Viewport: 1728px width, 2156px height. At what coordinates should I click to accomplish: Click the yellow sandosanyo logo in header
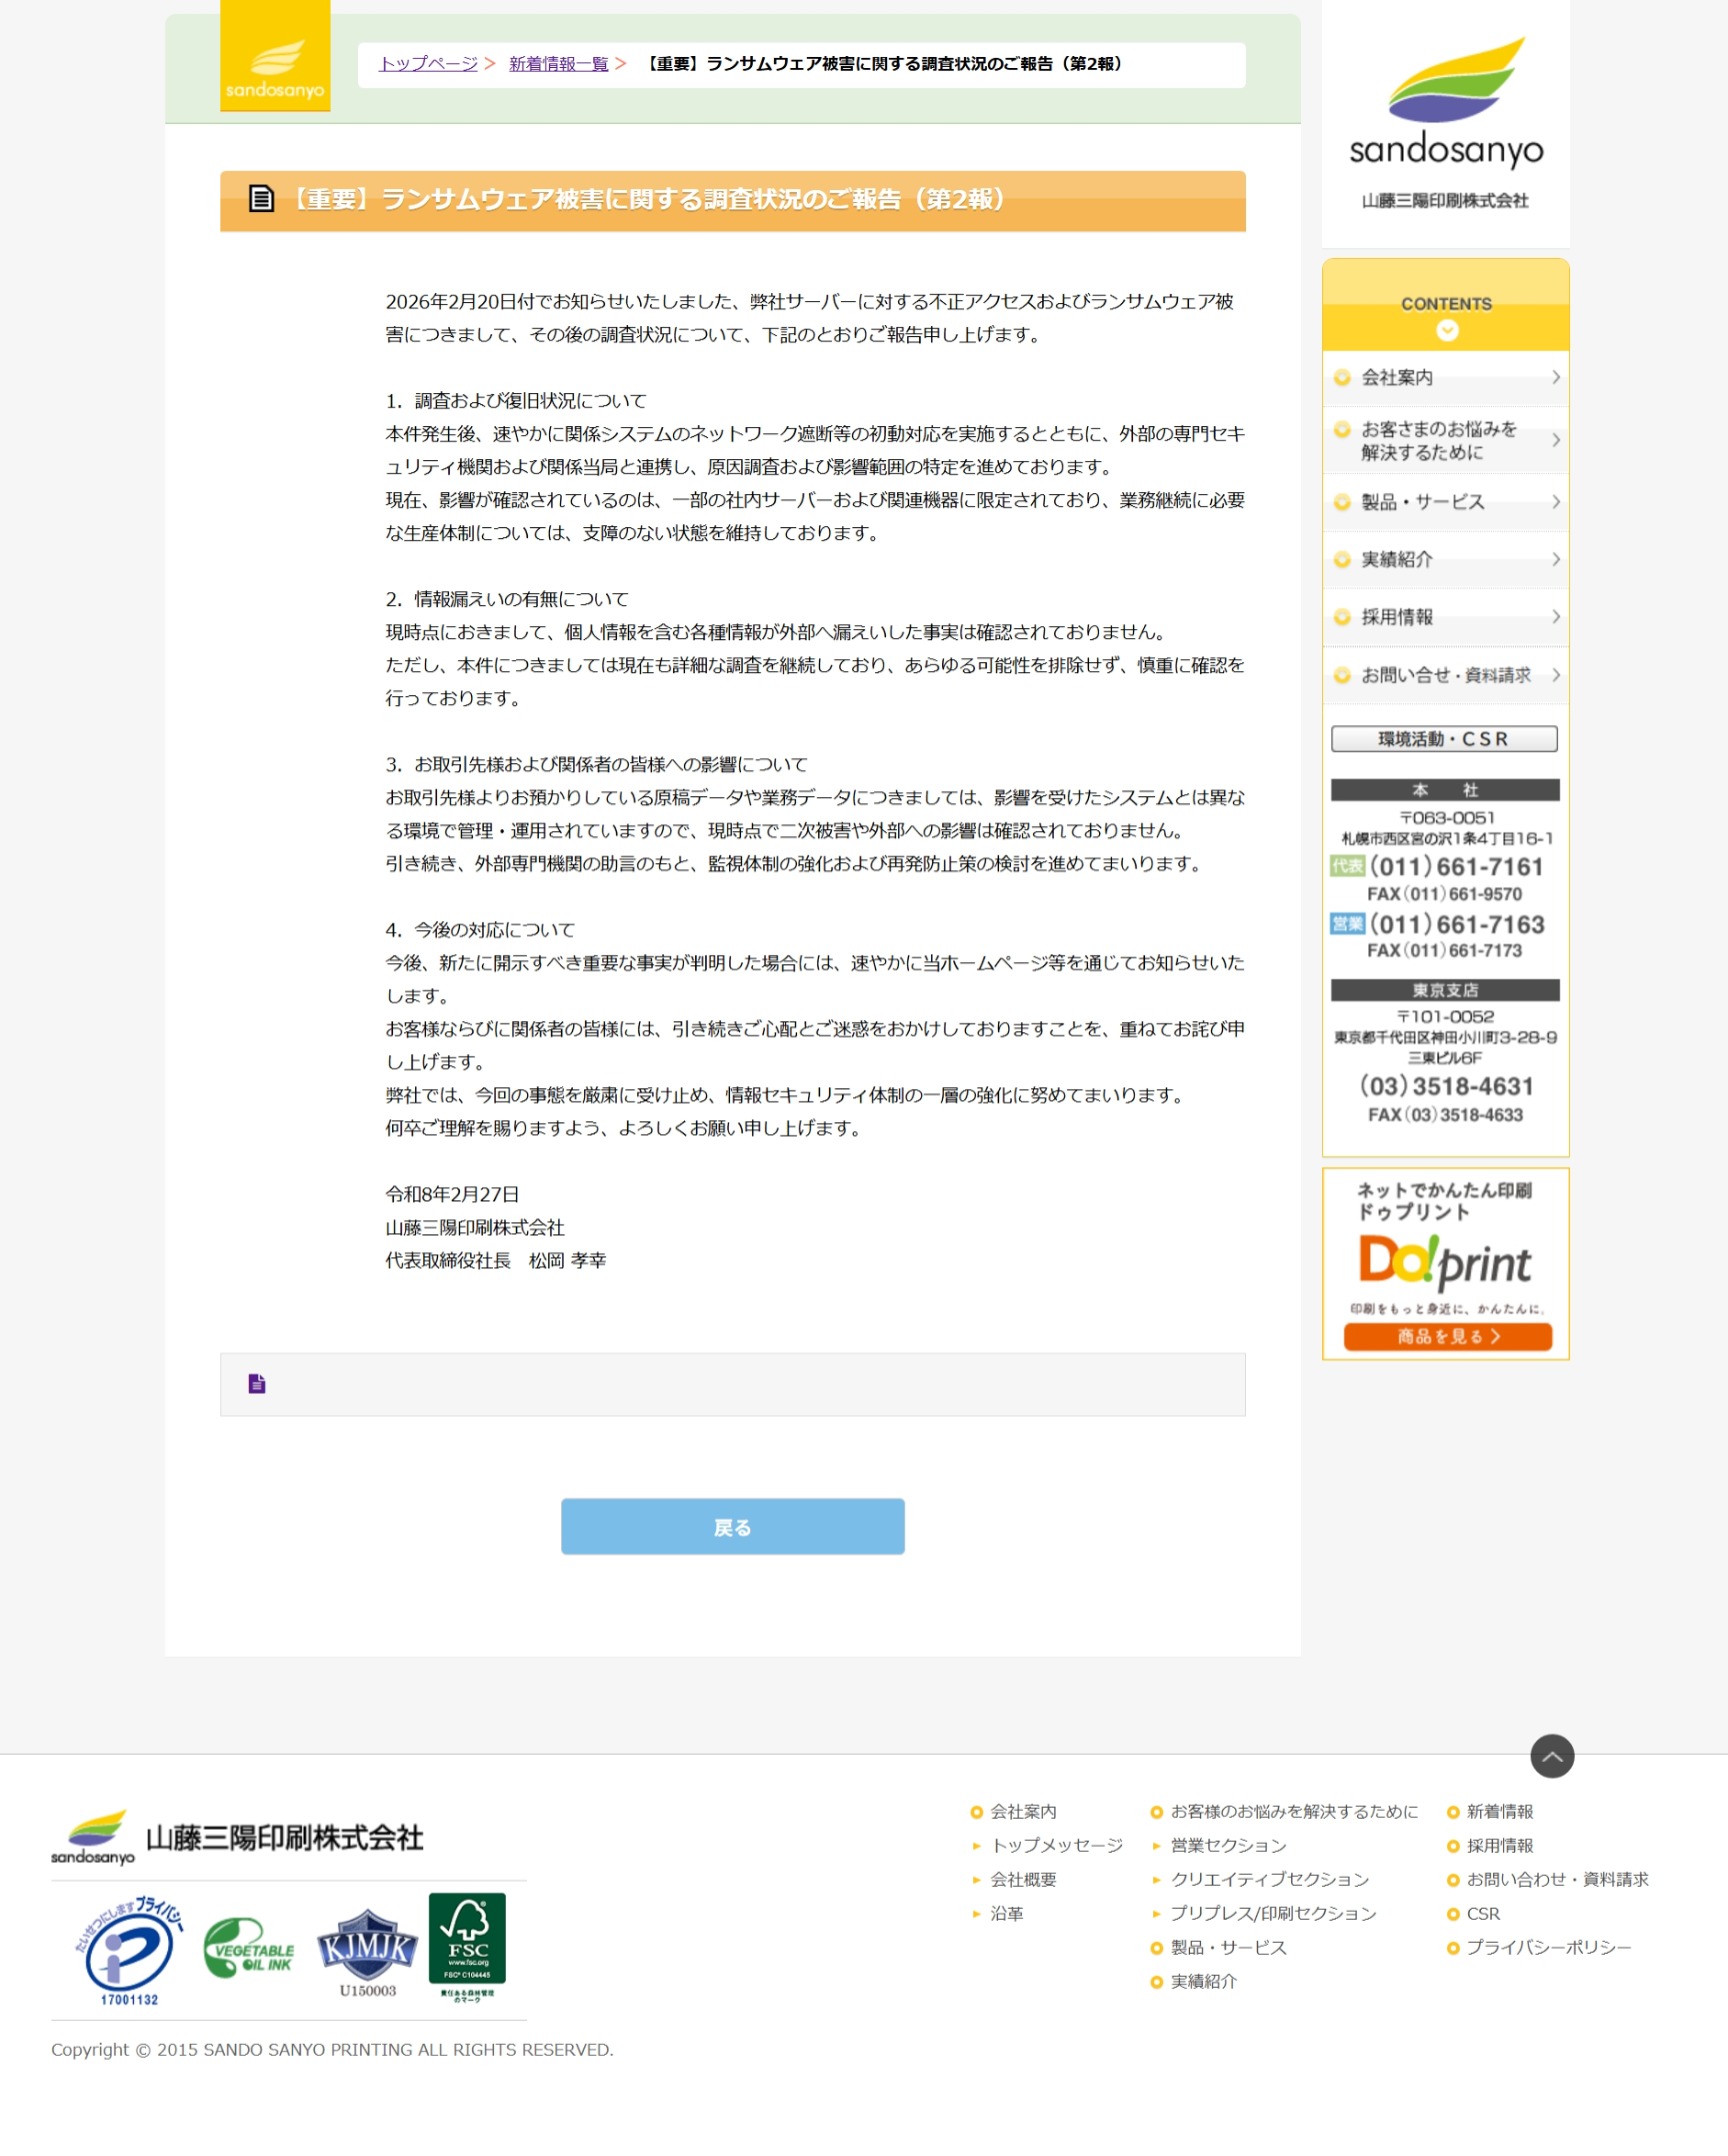point(275,58)
